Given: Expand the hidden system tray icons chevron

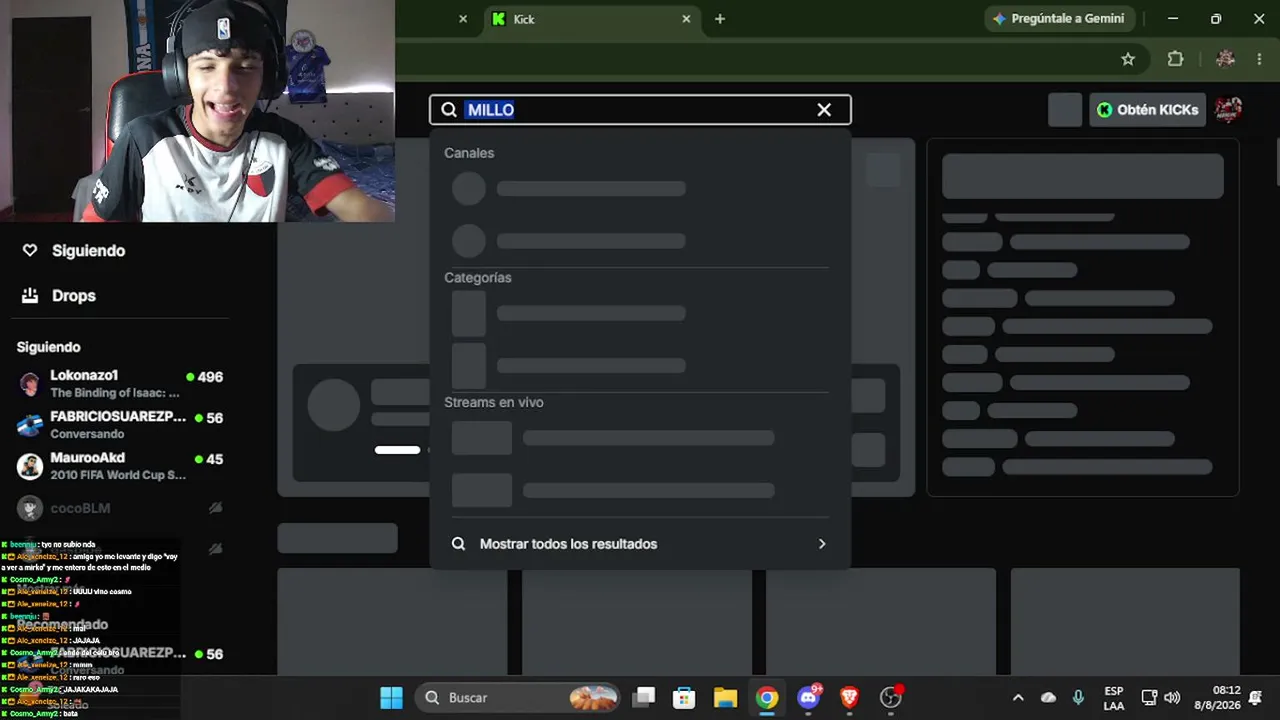Looking at the screenshot, I should pos(1018,698).
